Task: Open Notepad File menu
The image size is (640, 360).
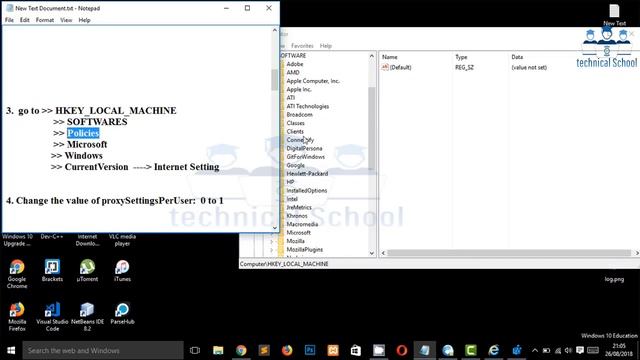Action: pyautogui.click(x=9, y=20)
